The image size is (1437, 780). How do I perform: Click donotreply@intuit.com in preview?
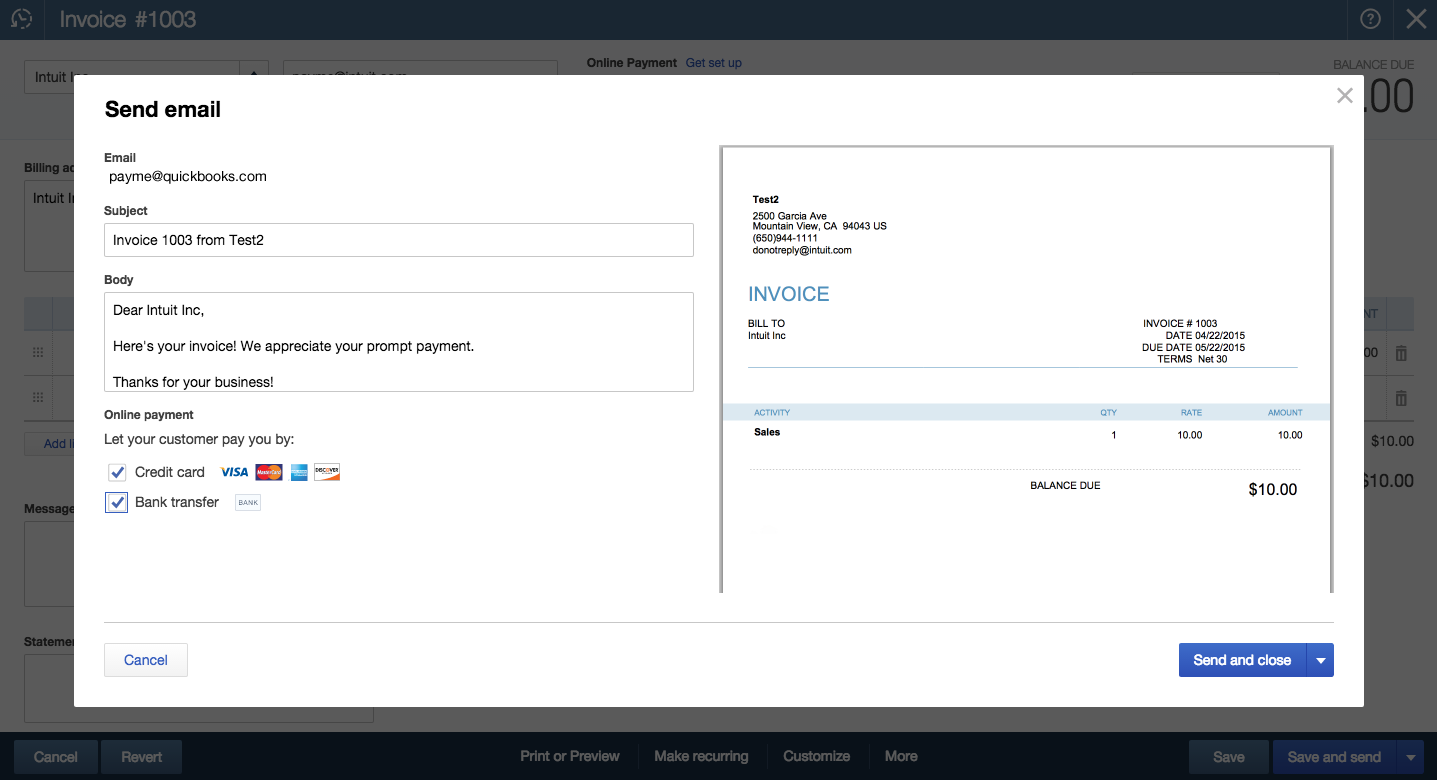click(802, 250)
